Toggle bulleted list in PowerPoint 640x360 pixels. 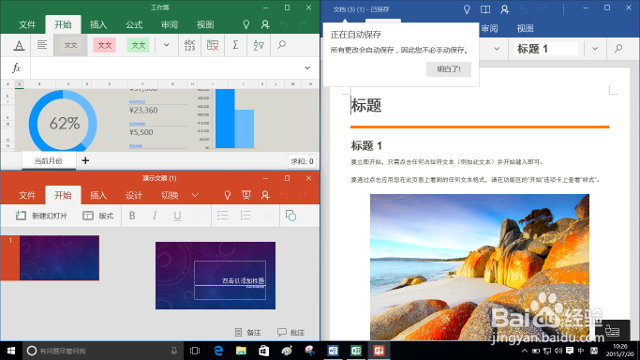223,216
